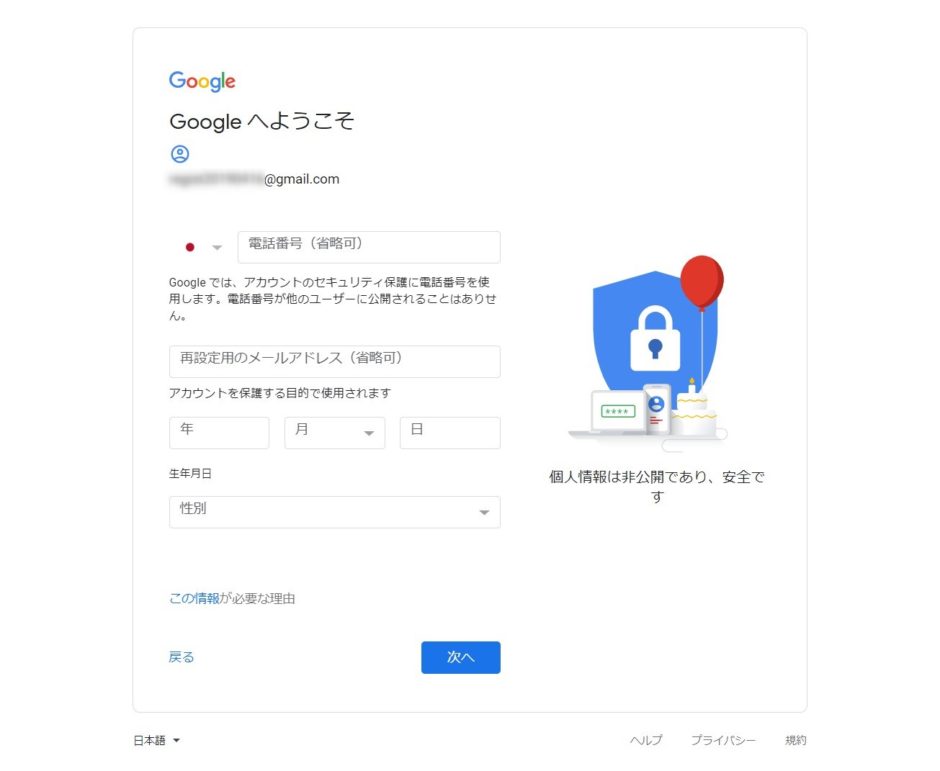940x771 pixels.
Task: Open the この情報 link
Action: 194,598
